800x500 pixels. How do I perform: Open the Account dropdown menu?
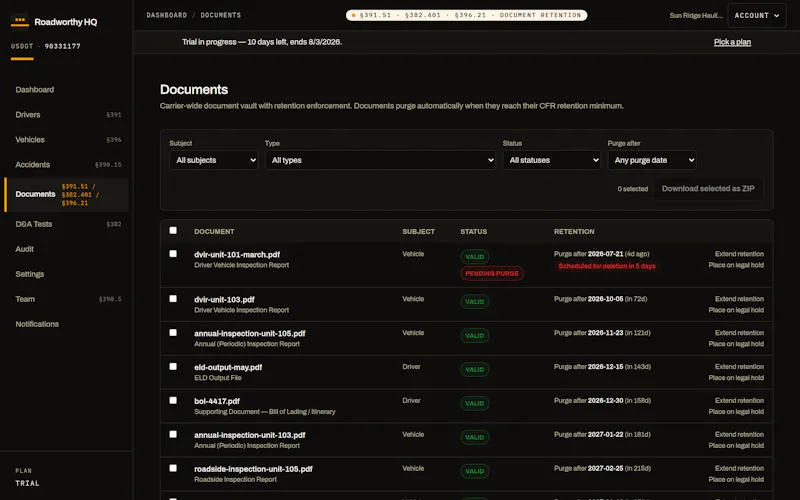click(757, 16)
